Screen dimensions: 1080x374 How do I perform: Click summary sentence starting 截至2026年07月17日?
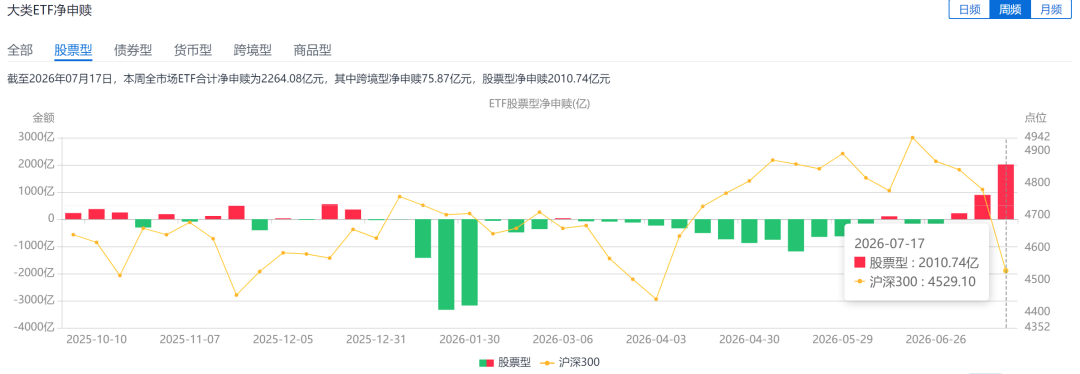click(x=309, y=79)
